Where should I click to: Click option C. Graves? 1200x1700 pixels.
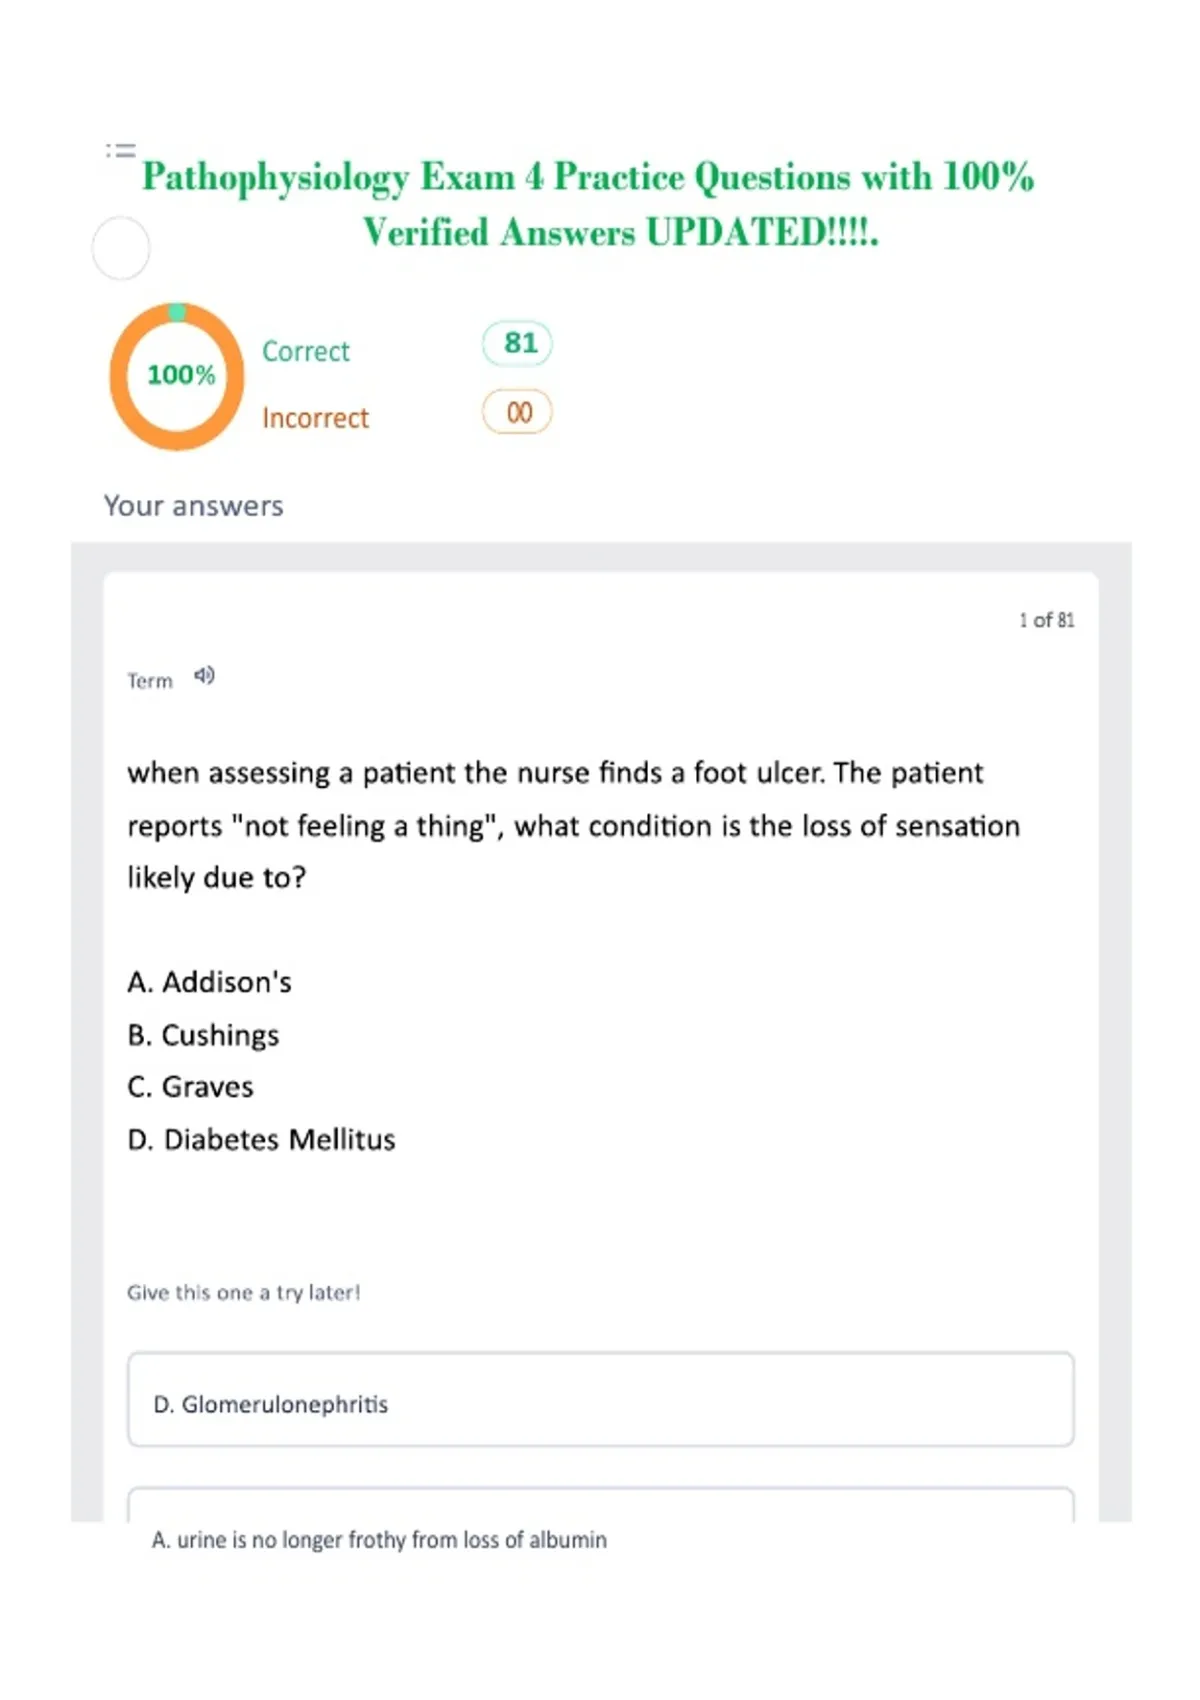[190, 1087]
